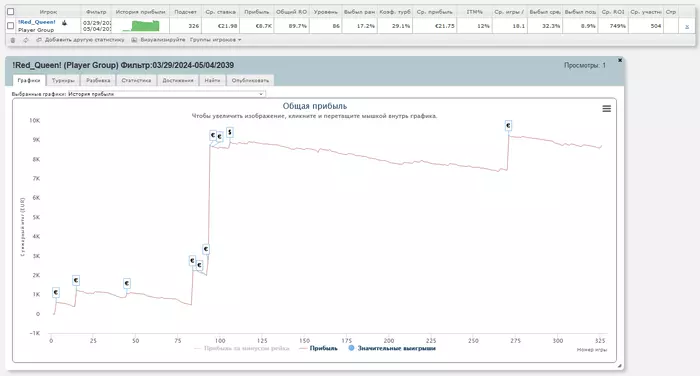Click the Добавить другую статистику link

84,40
